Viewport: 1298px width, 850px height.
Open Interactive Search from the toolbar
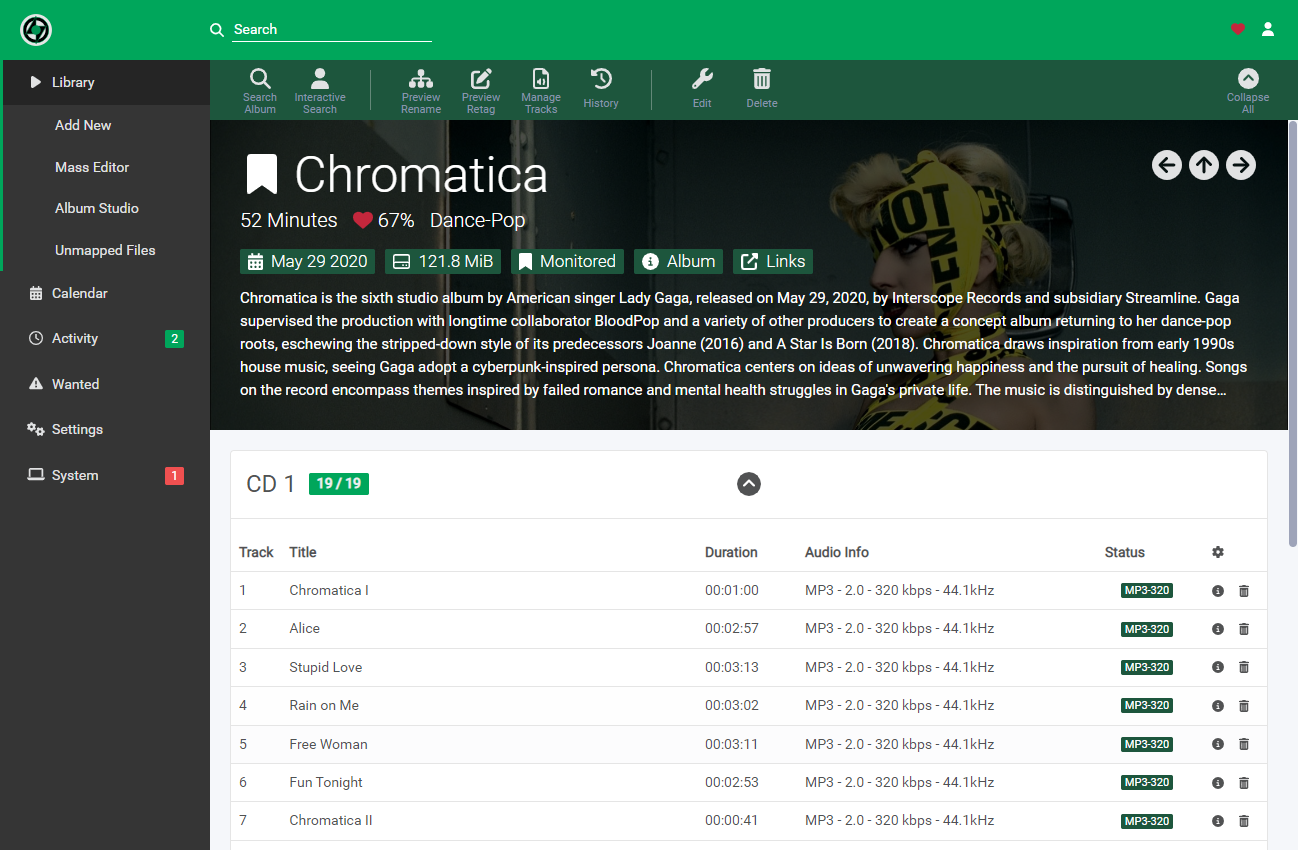[320, 90]
